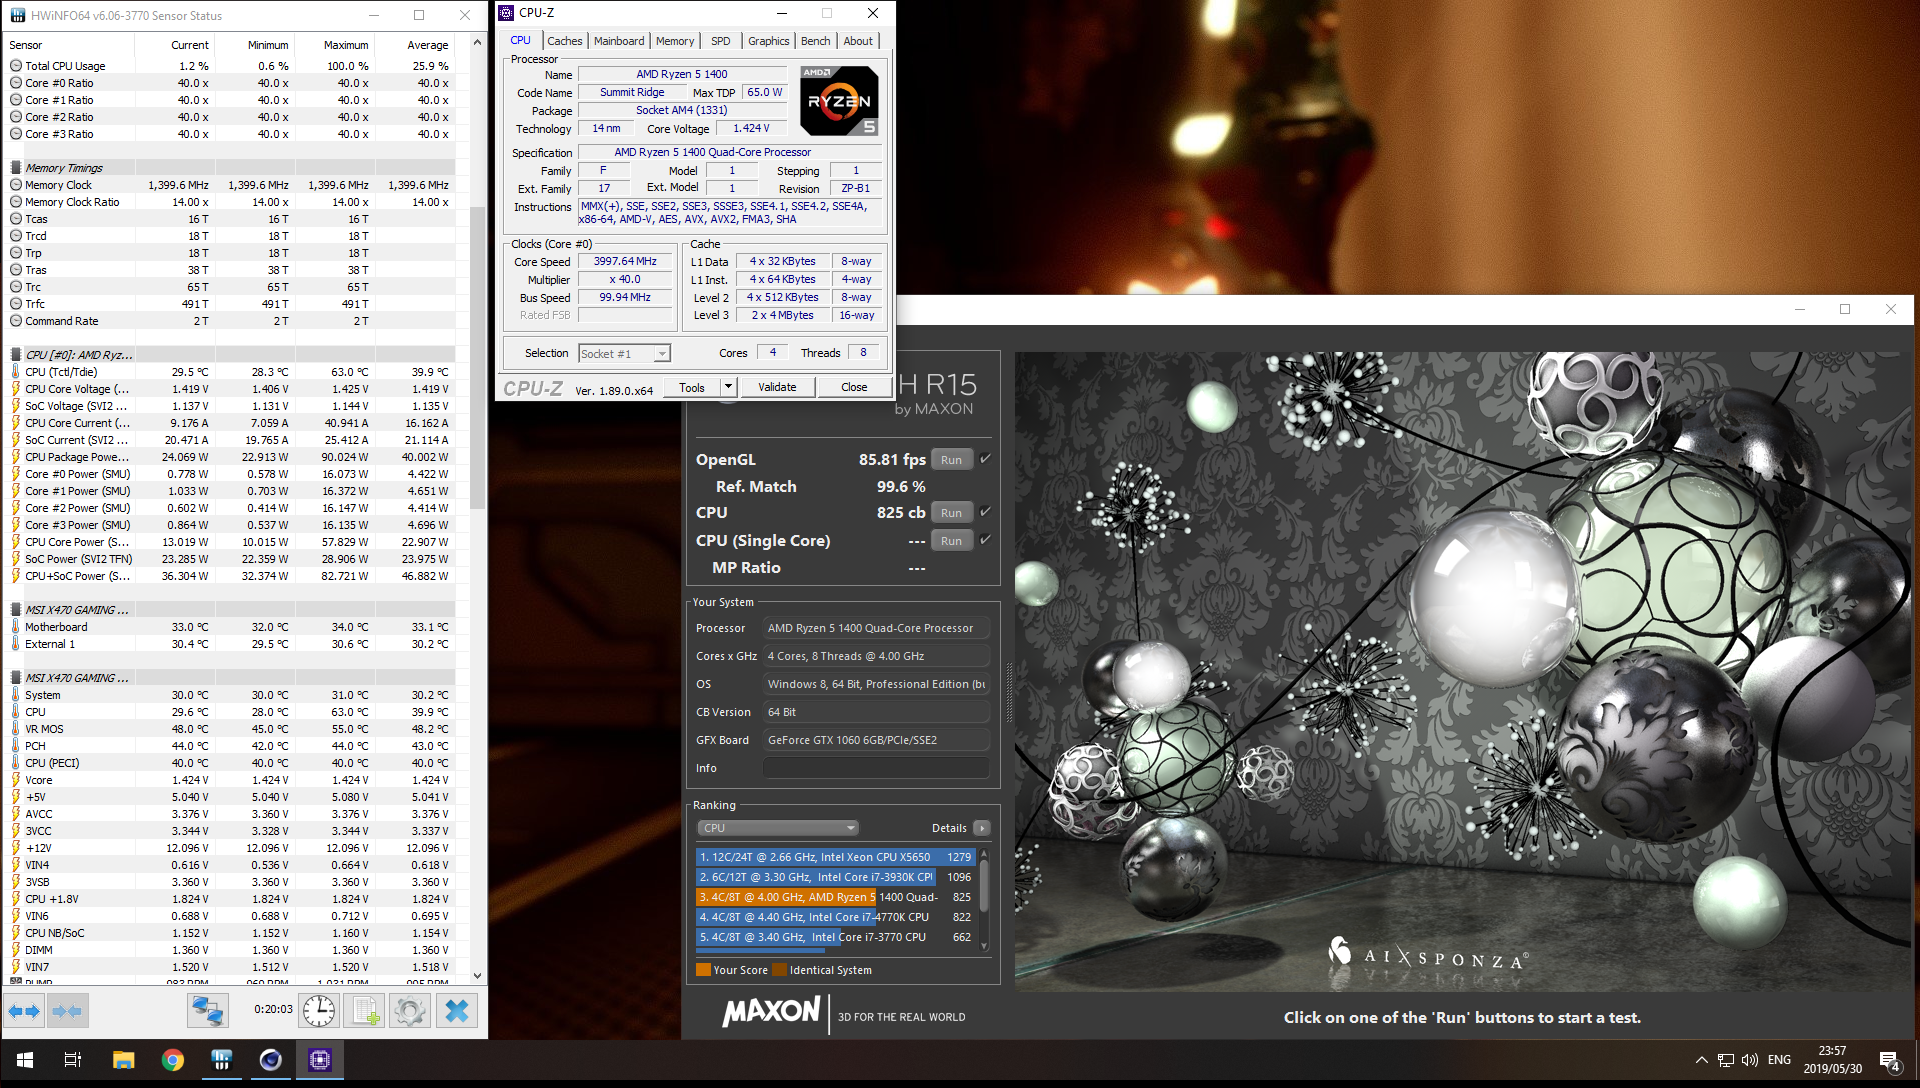This screenshot has height=1088, width=1920.
Task: Switch to Bench tab in CPU-Z
Action: pyautogui.click(x=816, y=41)
